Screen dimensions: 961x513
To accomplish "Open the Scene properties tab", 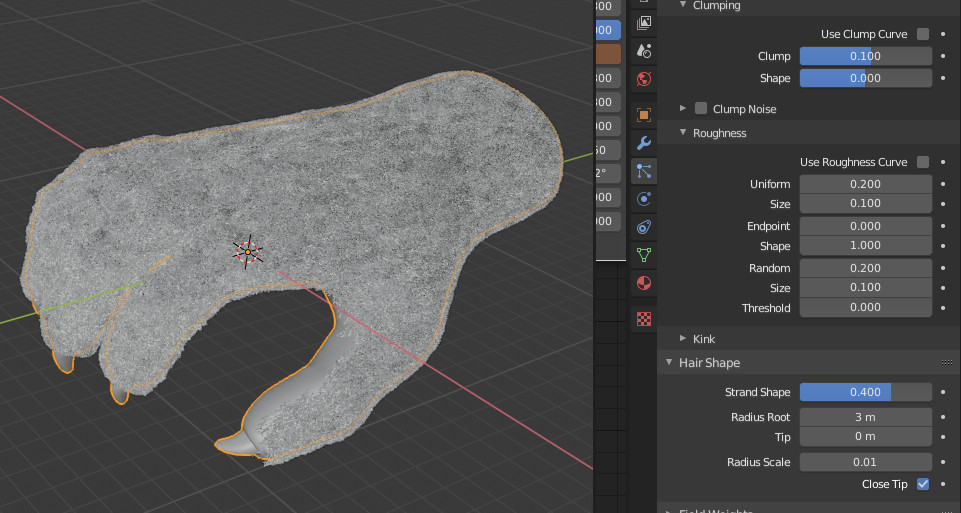I will [644, 51].
